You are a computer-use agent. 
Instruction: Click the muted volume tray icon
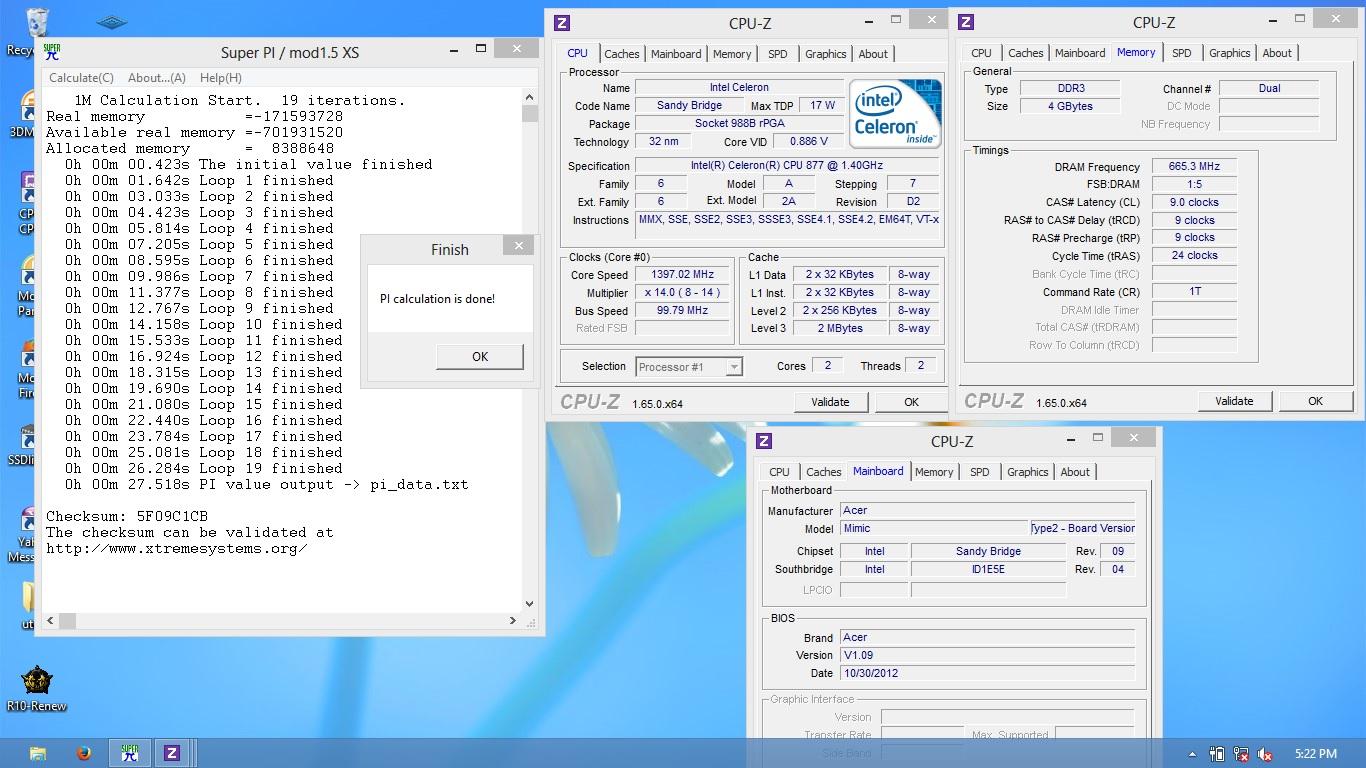[1265, 754]
